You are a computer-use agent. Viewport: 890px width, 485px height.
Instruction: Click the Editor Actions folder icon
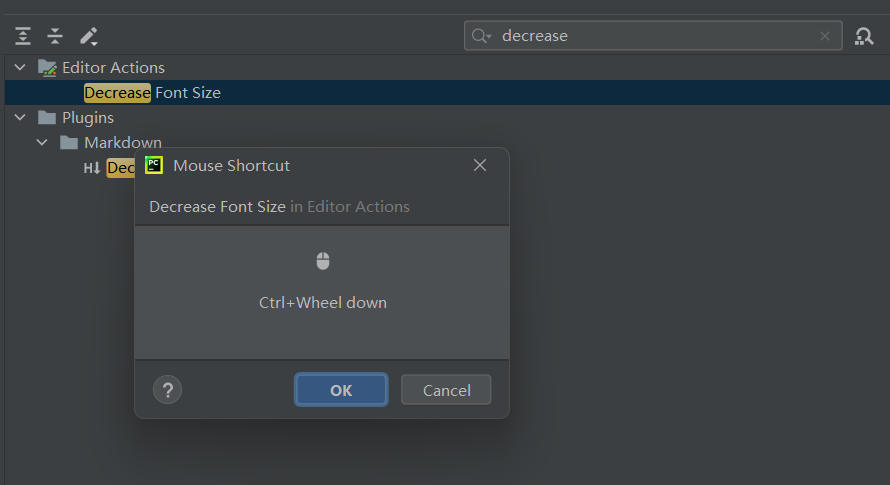[47, 68]
